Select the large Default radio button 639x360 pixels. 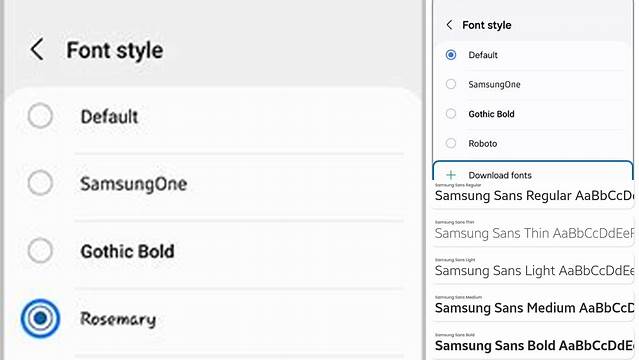(40, 116)
